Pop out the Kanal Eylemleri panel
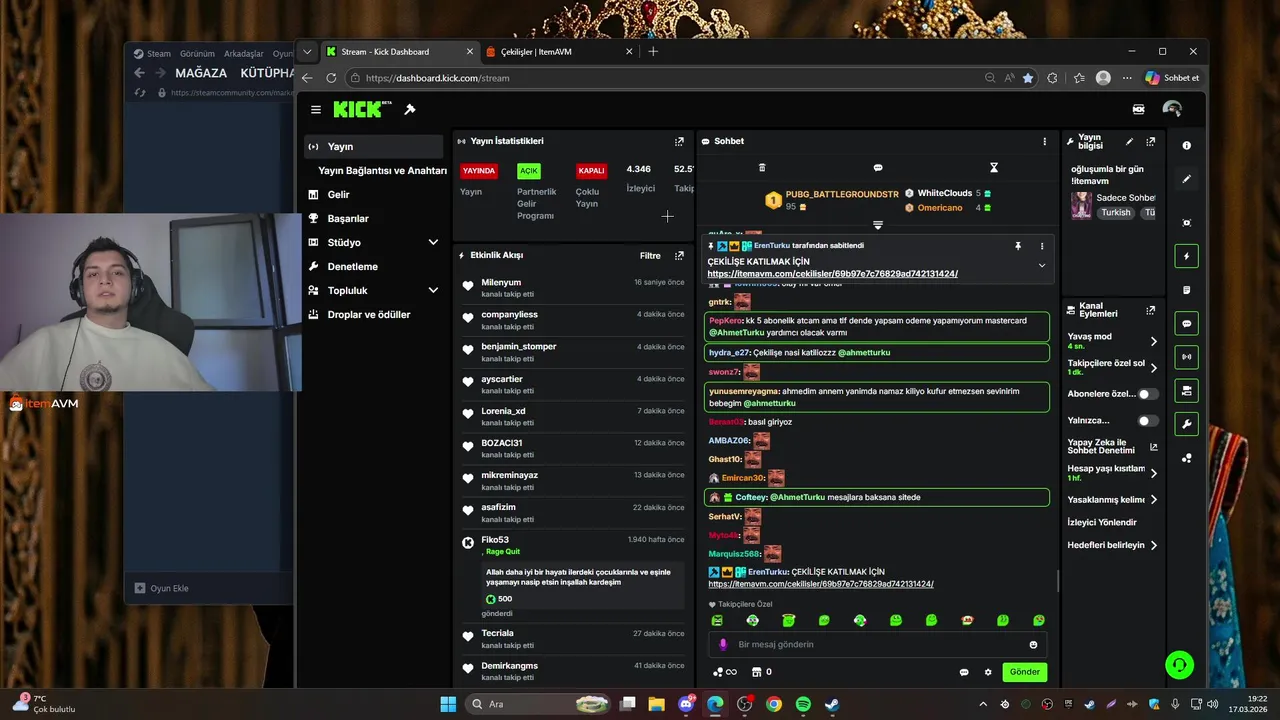The image size is (1280, 720). 1151,311
